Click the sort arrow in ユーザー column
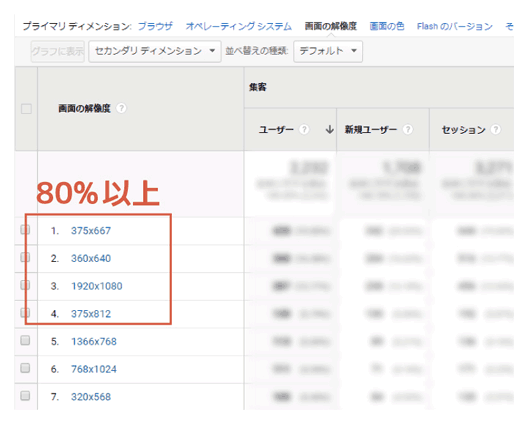529x427 pixels. [x=330, y=129]
